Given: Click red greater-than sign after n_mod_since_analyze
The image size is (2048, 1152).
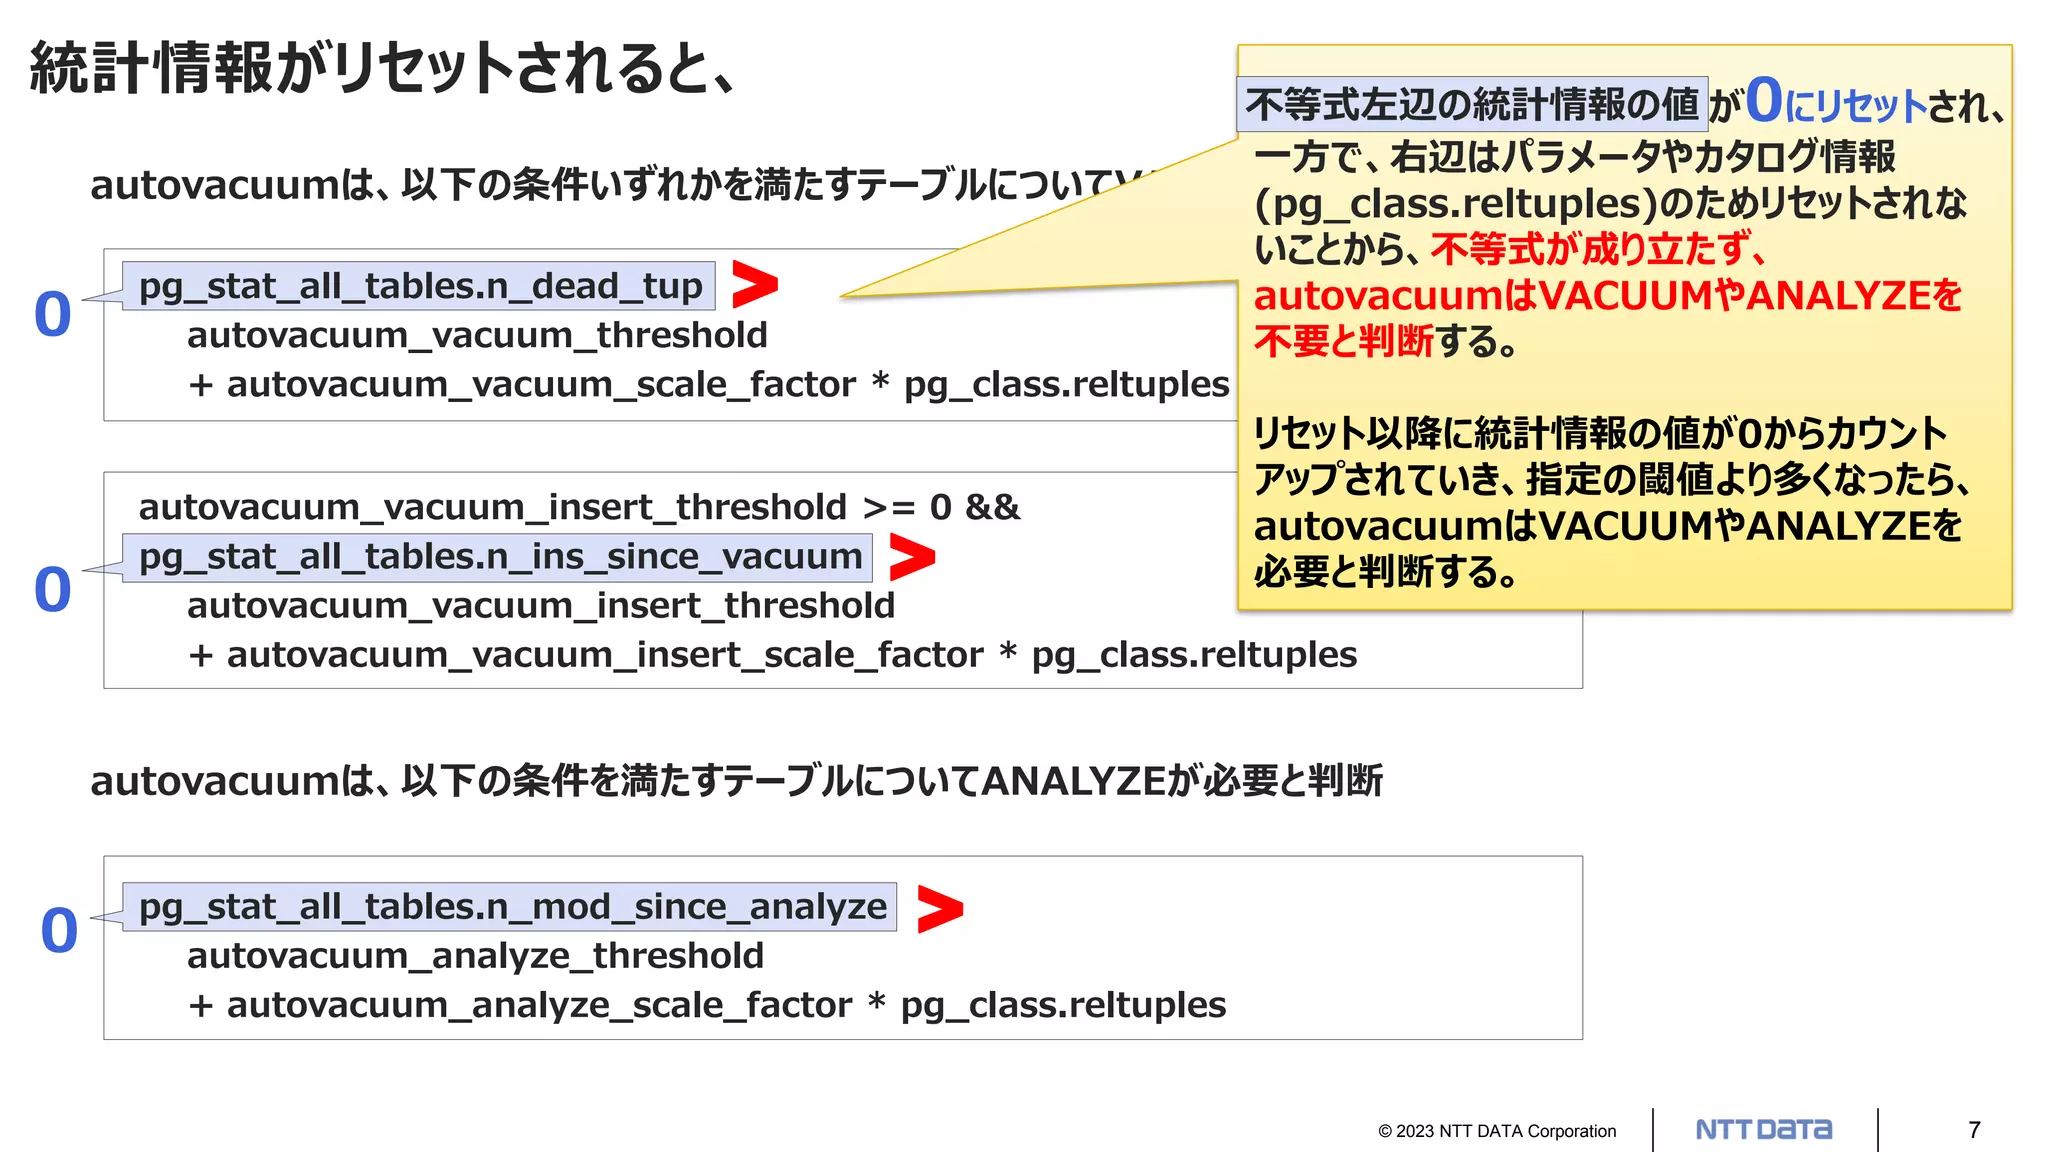Looking at the screenshot, I should point(939,908).
